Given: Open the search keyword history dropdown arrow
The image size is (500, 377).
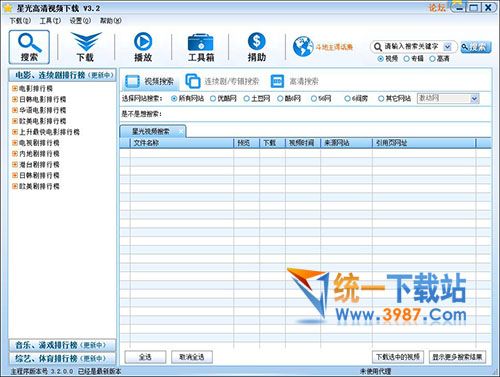Looking at the screenshot, I should pyautogui.click(x=448, y=47).
